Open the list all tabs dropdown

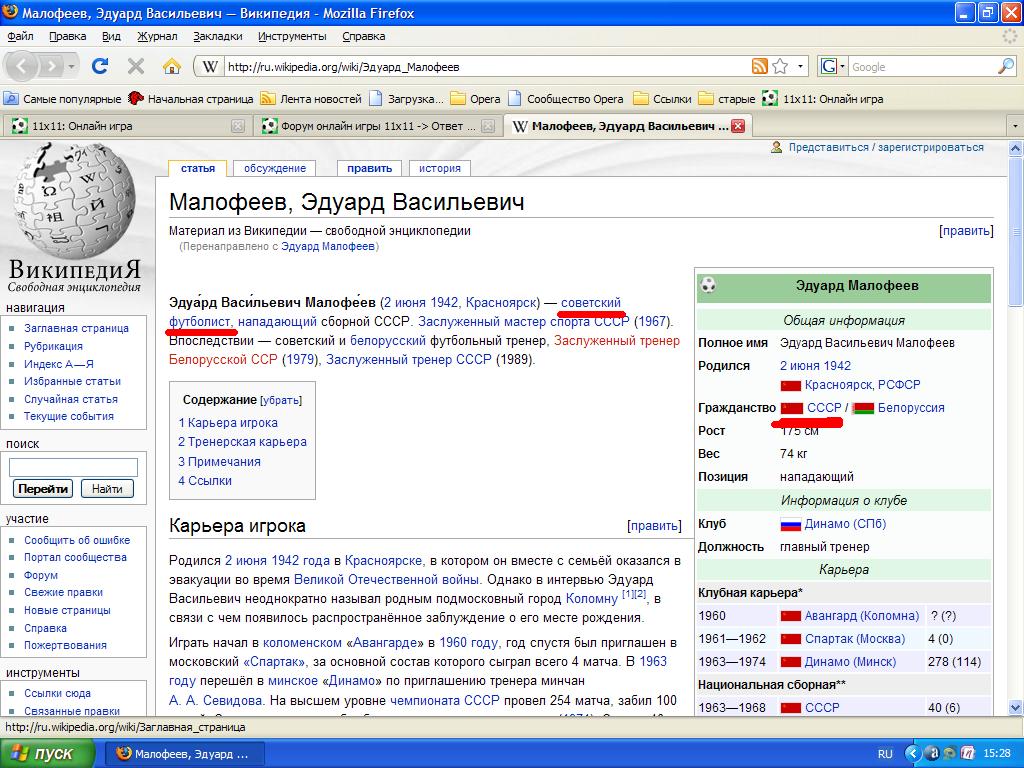coord(1014,126)
